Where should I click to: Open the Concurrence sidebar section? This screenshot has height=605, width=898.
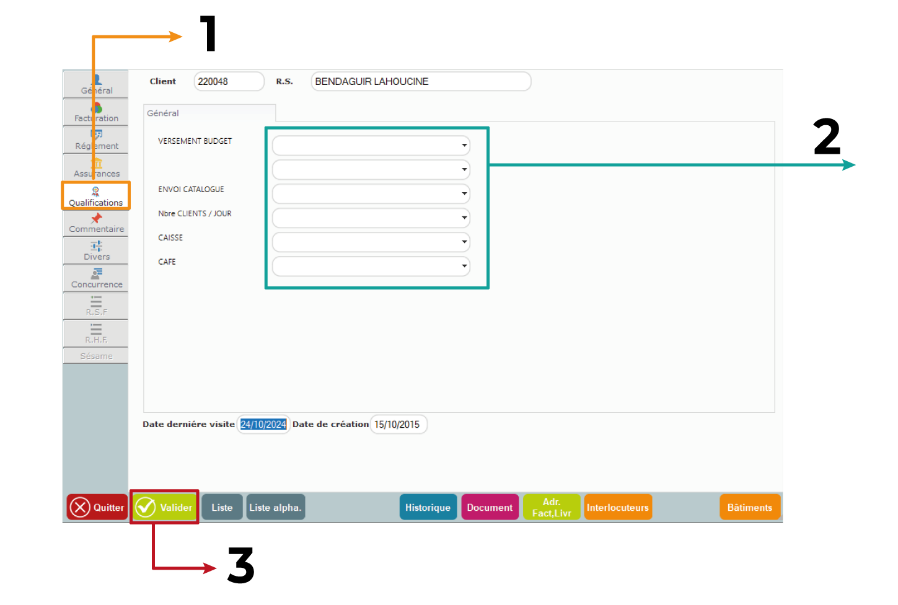(x=96, y=278)
